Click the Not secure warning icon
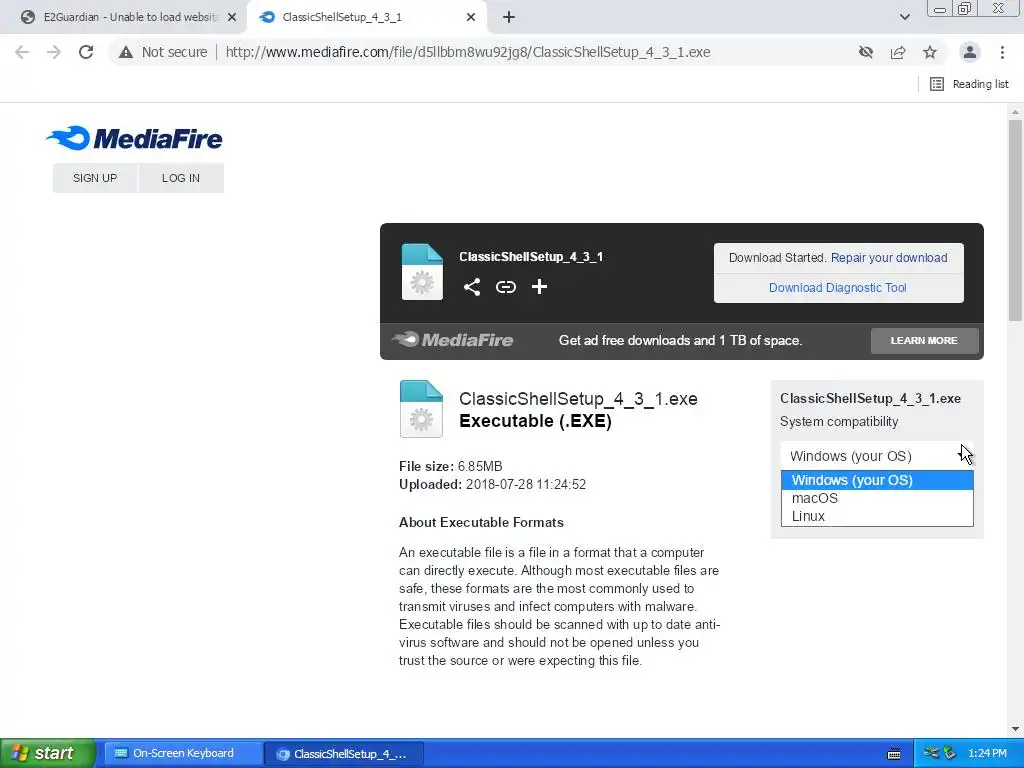The height and width of the screenshot is (768, 1024). coord(126,52)
